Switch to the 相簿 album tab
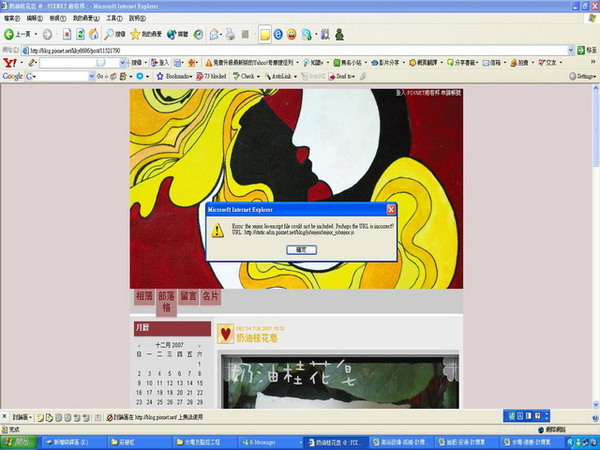Screen dimensions: 600x450 [144, 297]
